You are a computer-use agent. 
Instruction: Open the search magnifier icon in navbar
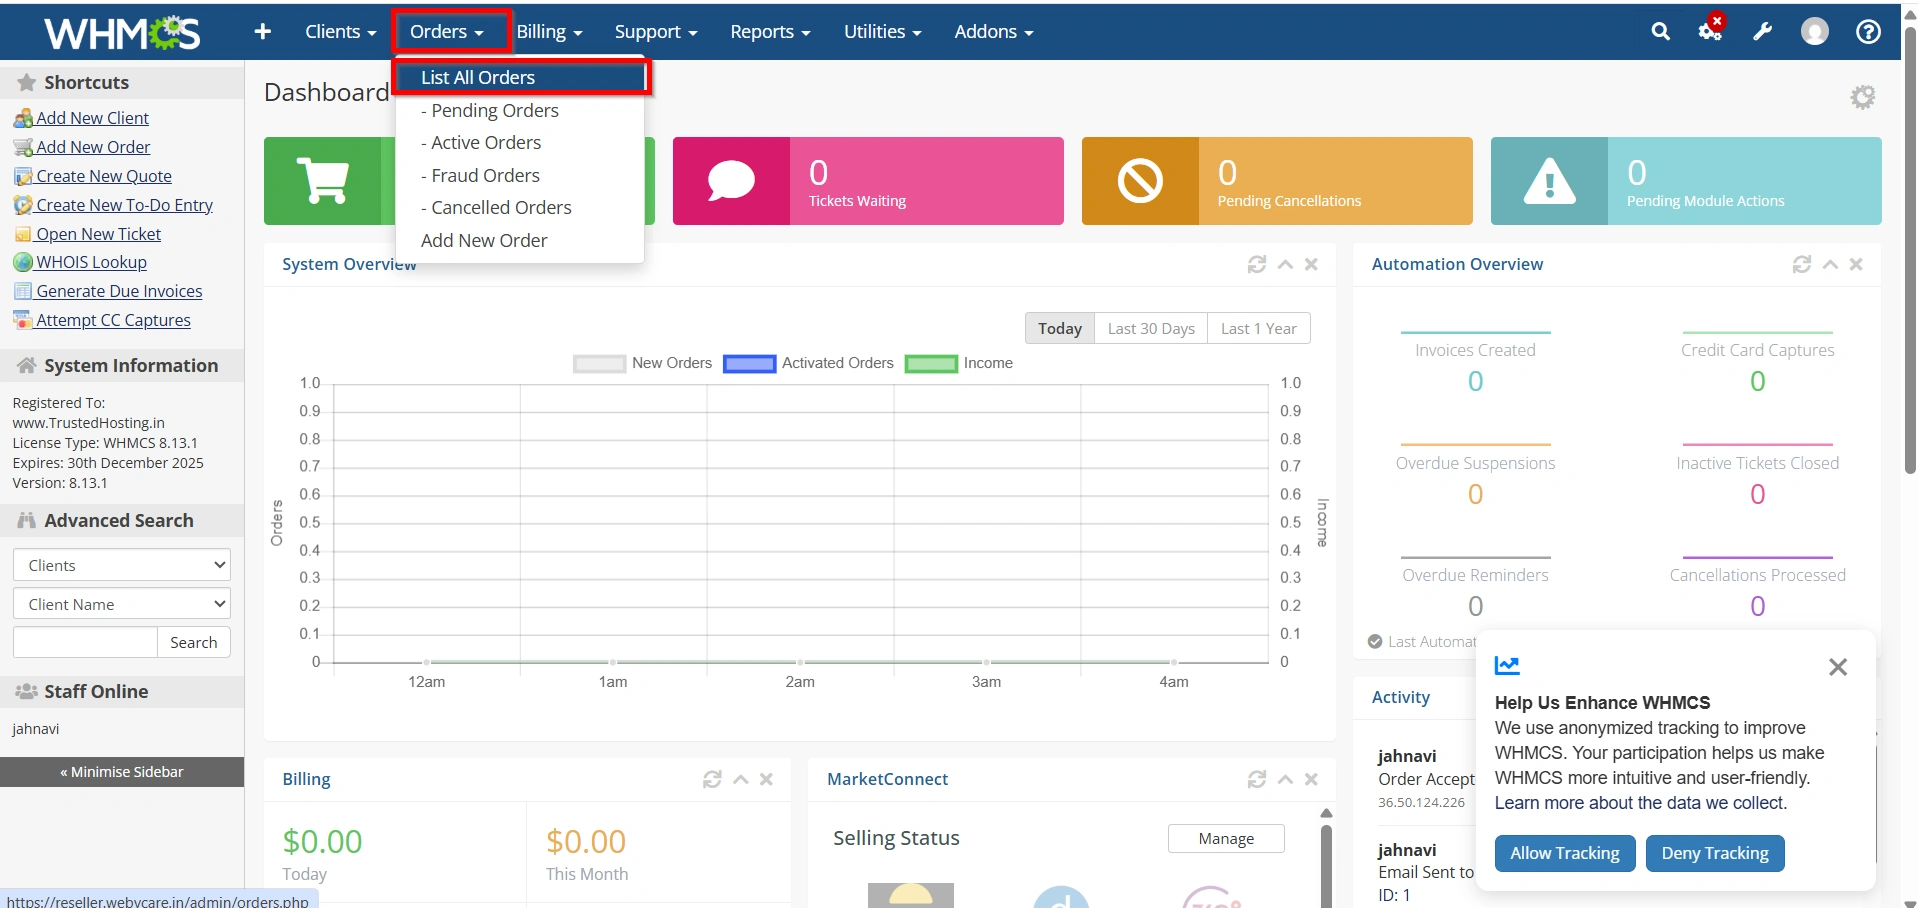(x=1660, y=32)
